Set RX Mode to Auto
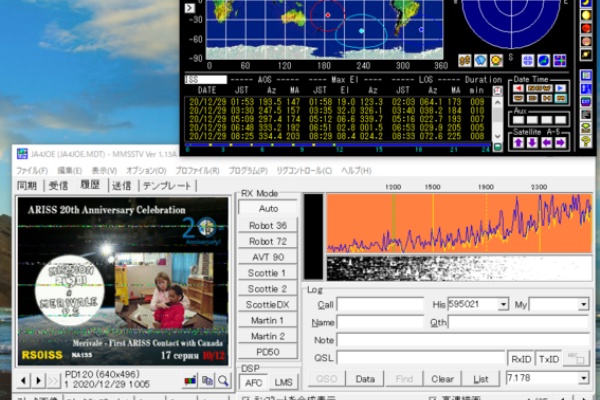This screenshot has width=600, height=400. [268, 209]
